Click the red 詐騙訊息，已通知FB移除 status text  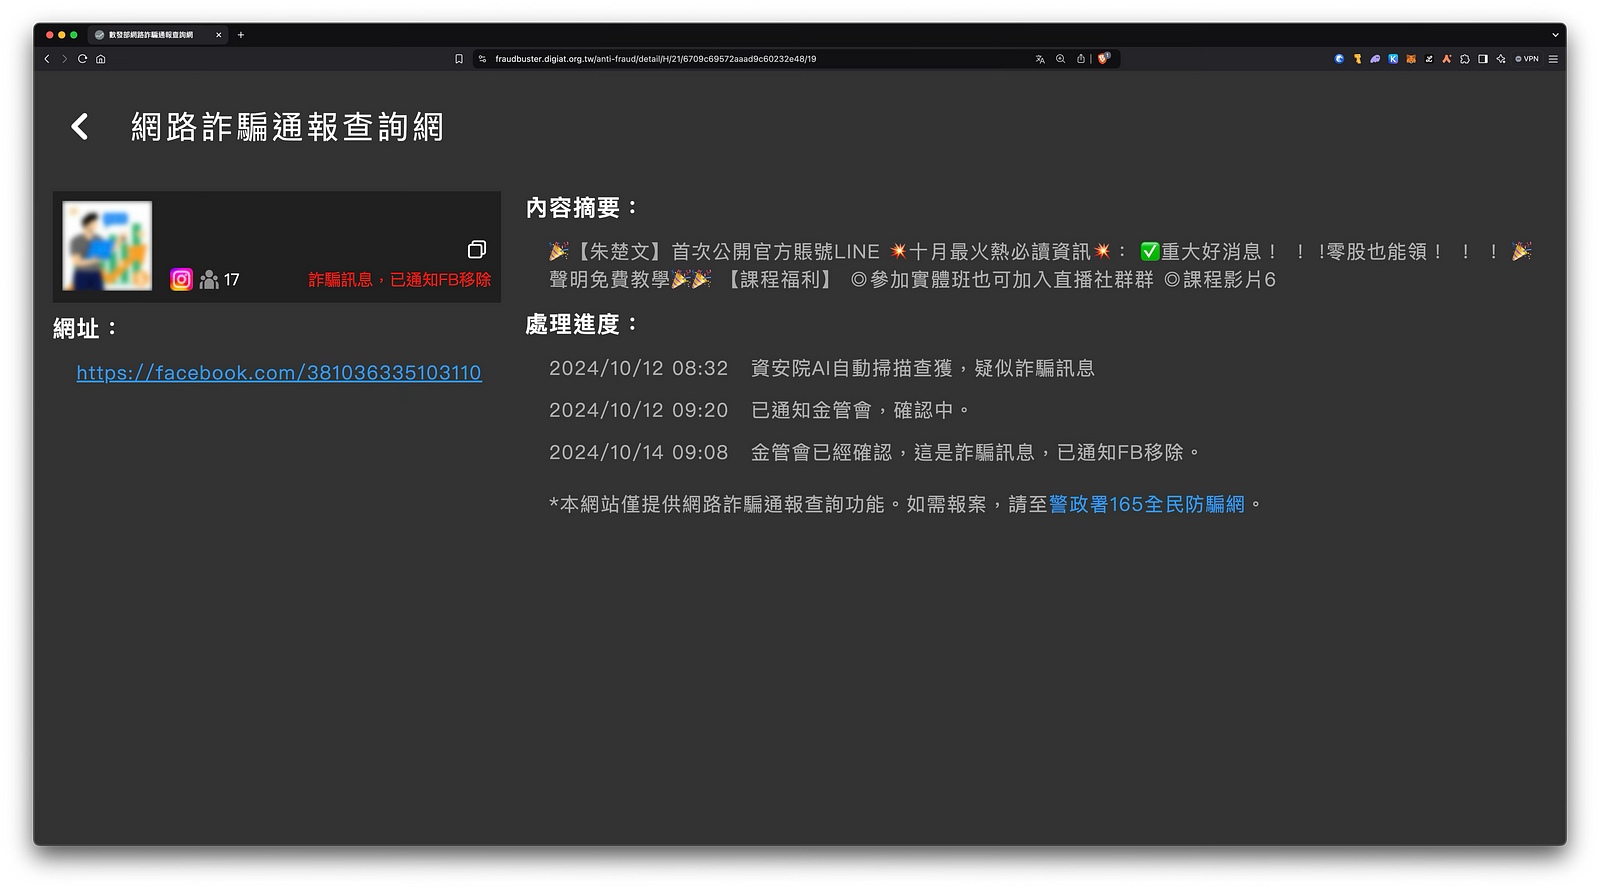(x=400, y=280)
